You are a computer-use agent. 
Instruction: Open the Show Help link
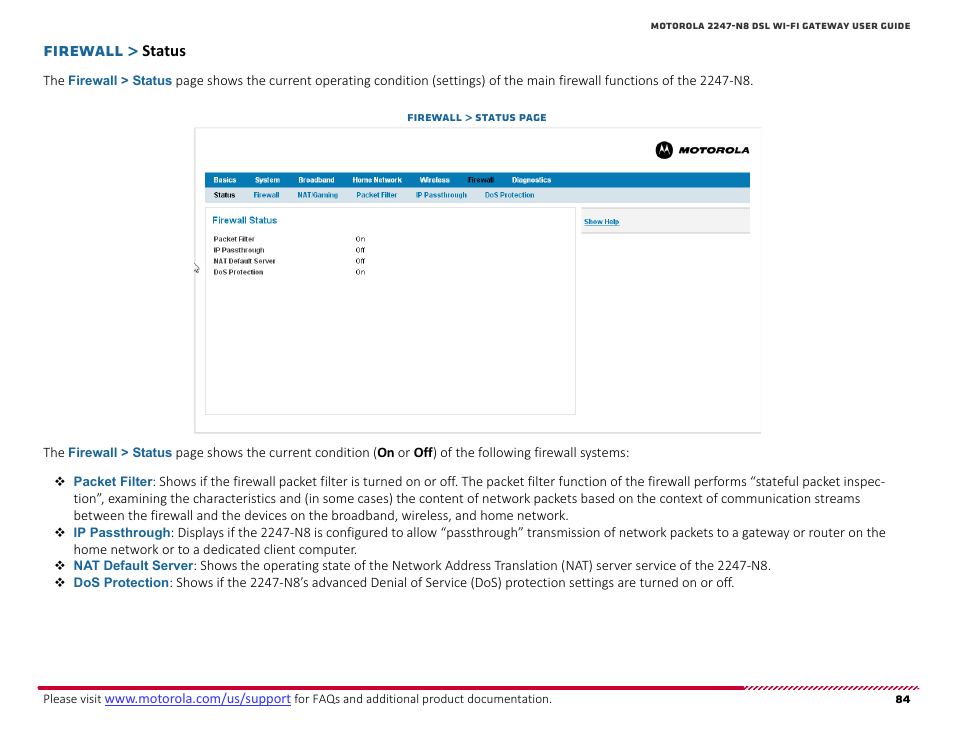pyautogui.click(x=601, y=221)
